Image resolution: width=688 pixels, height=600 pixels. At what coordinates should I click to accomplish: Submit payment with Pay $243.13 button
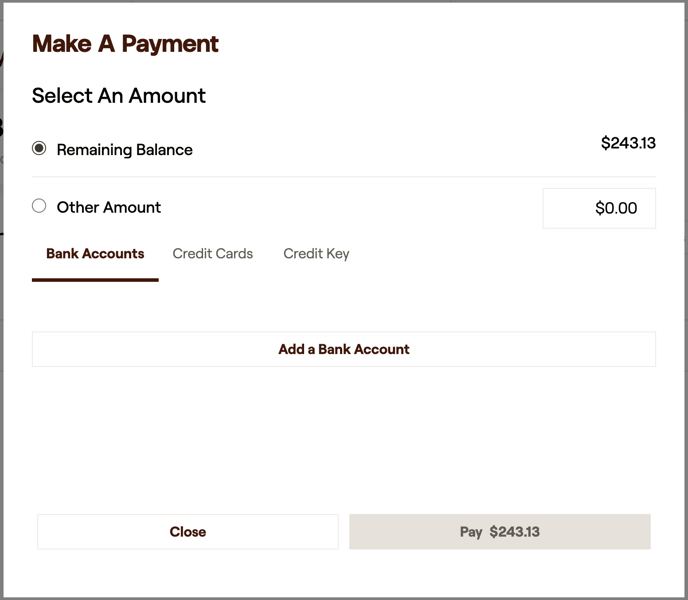pos(499,532)
